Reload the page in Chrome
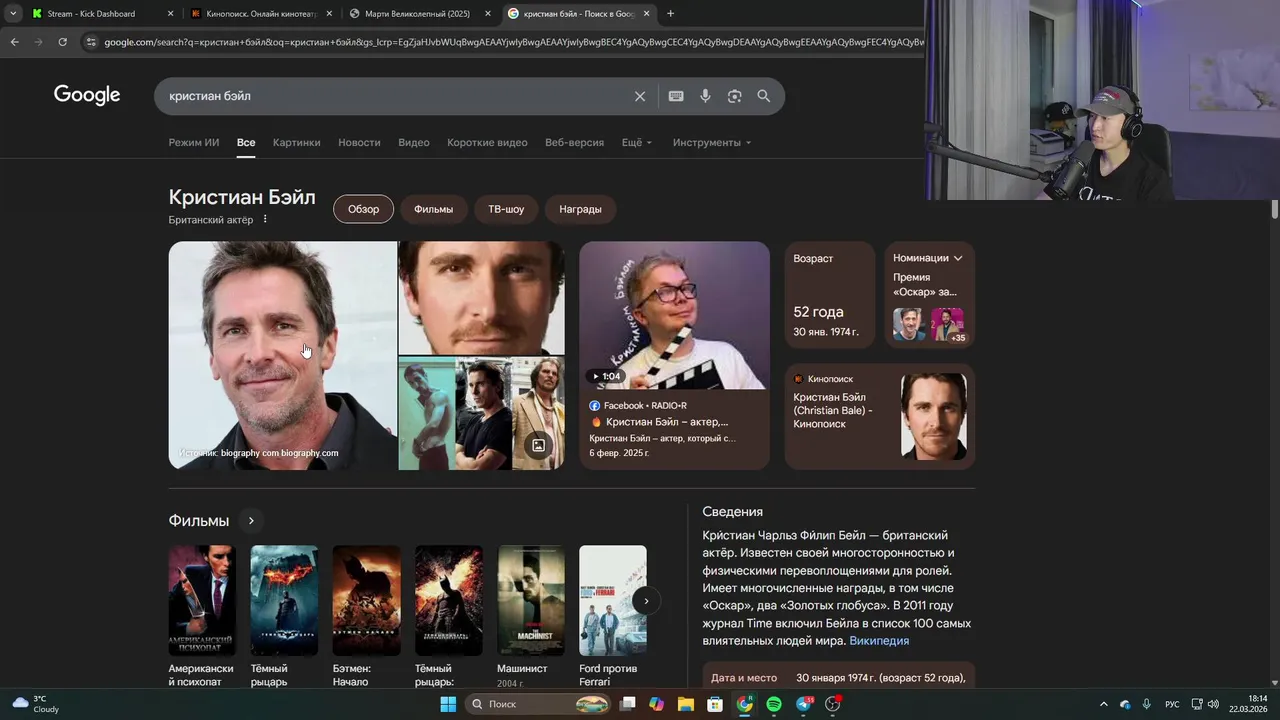 point(62,42)
